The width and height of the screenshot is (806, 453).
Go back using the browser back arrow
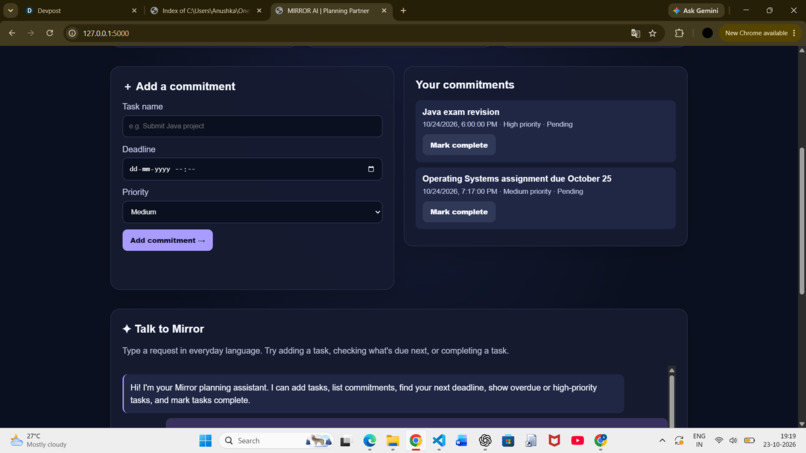point(12,33)
